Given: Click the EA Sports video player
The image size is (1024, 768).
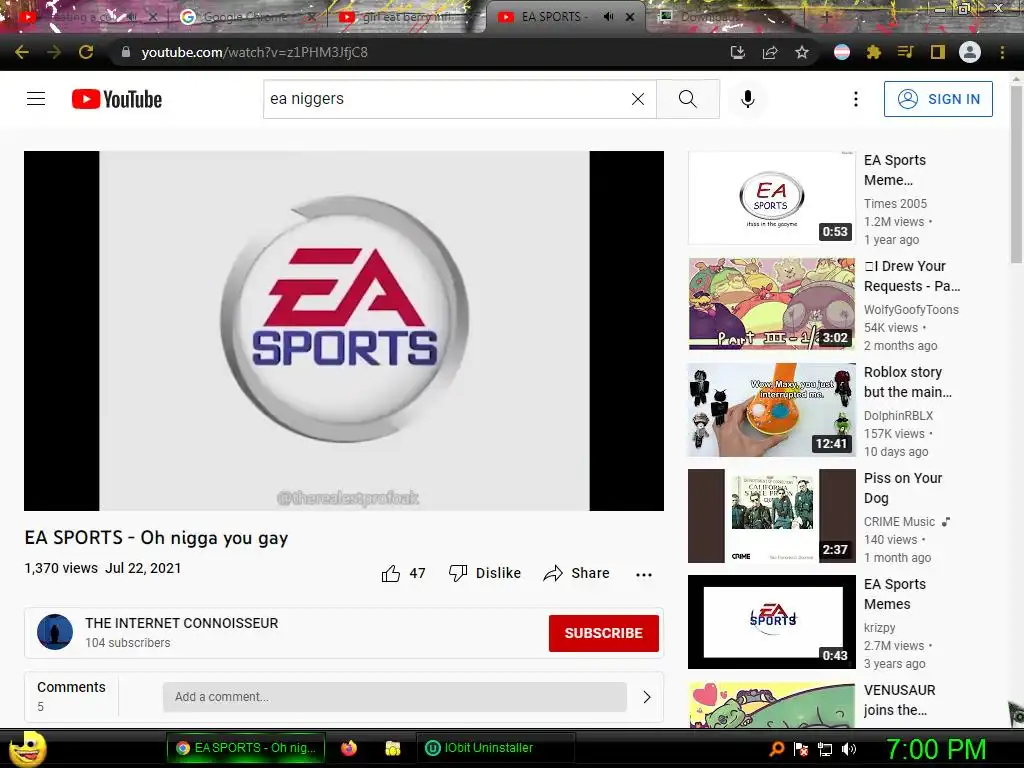Looking at the screenshot, I should (344, 331).
